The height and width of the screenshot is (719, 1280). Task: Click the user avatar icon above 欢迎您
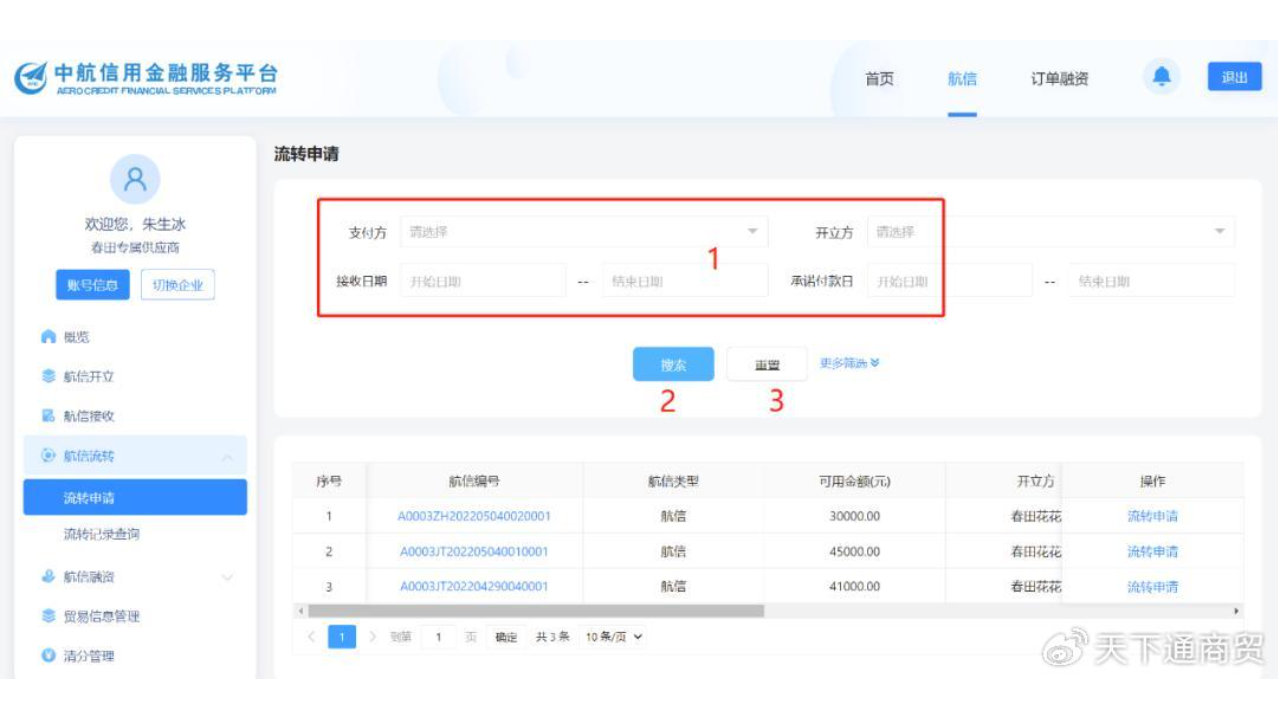136,181
